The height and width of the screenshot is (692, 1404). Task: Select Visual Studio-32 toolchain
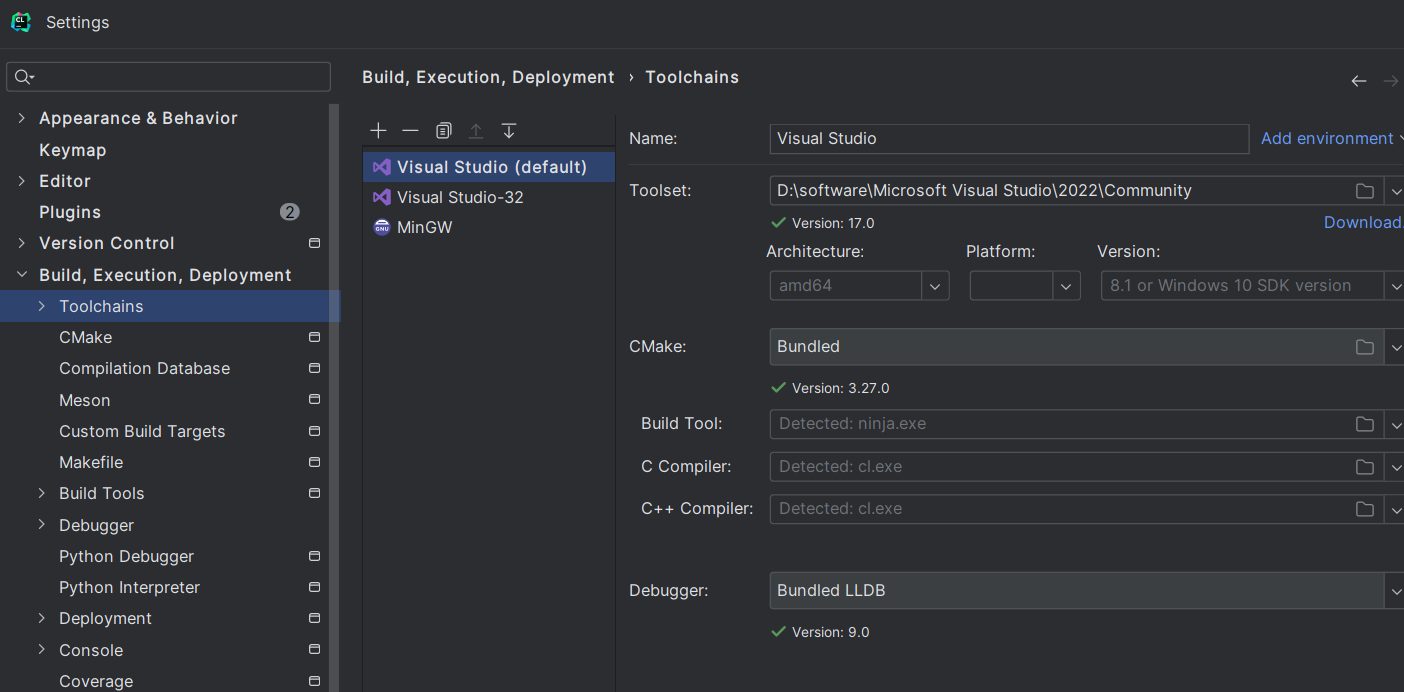[x=489, y=197]
